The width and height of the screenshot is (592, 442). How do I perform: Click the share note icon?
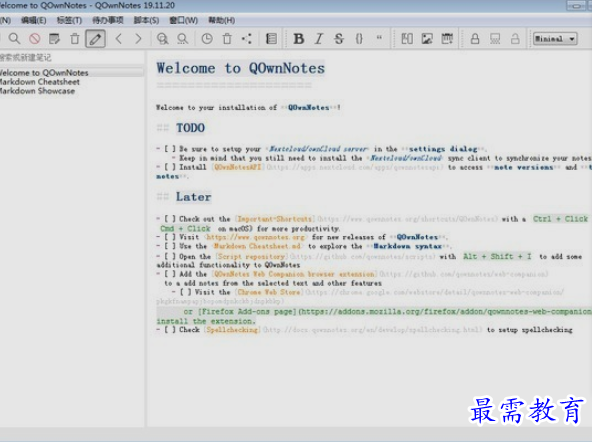pyautogui.click(x=247, y=39)
